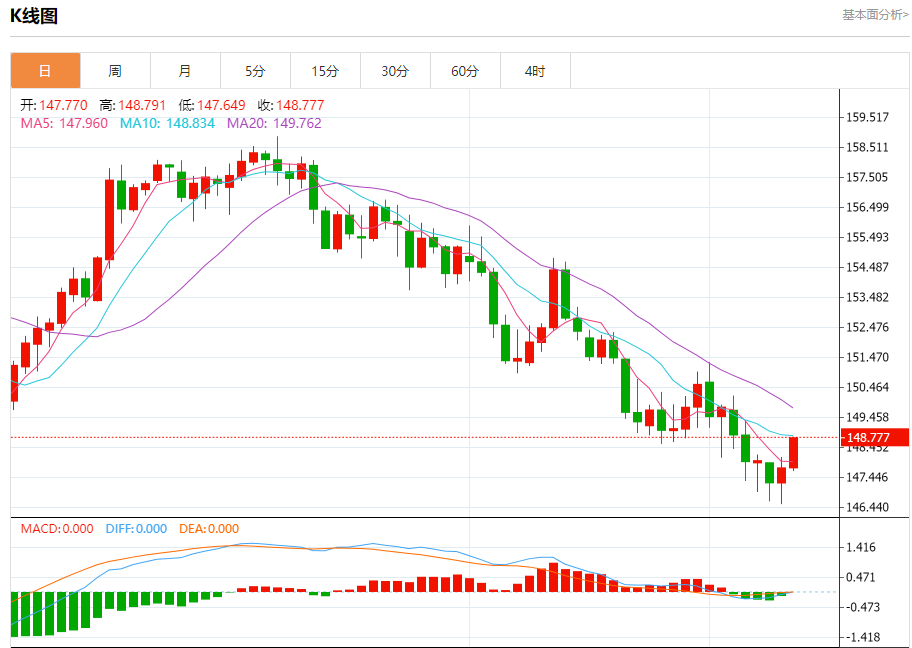Click the 147.446 price axis label
This screenshot has height=648, width=912.
(x=867, y=478)
